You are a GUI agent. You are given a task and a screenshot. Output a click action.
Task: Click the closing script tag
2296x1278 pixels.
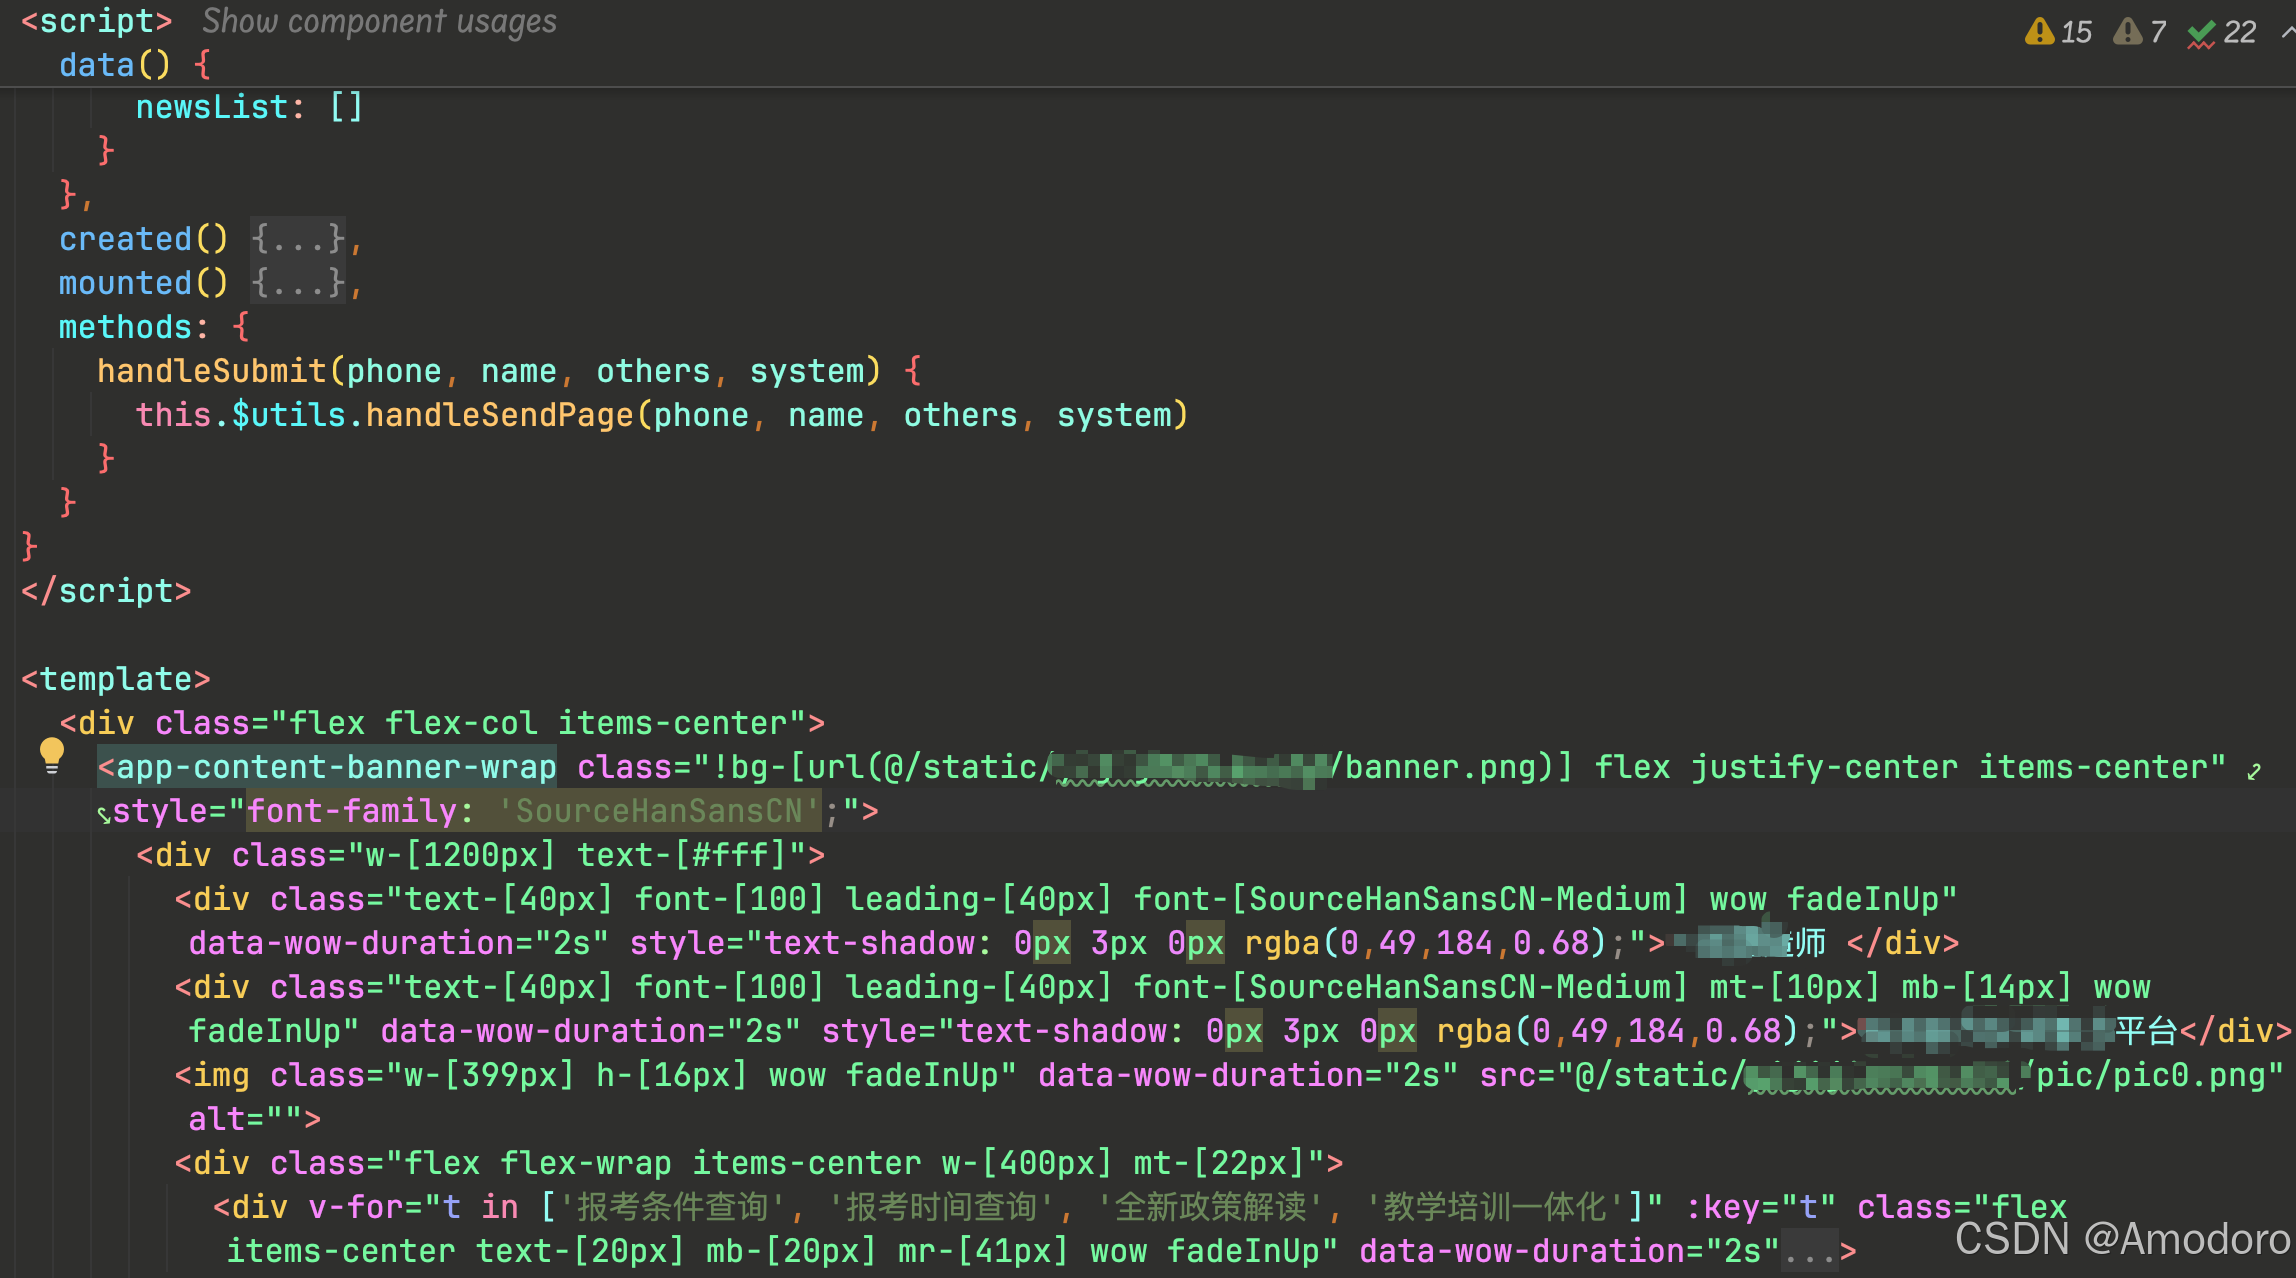(106, 591)
